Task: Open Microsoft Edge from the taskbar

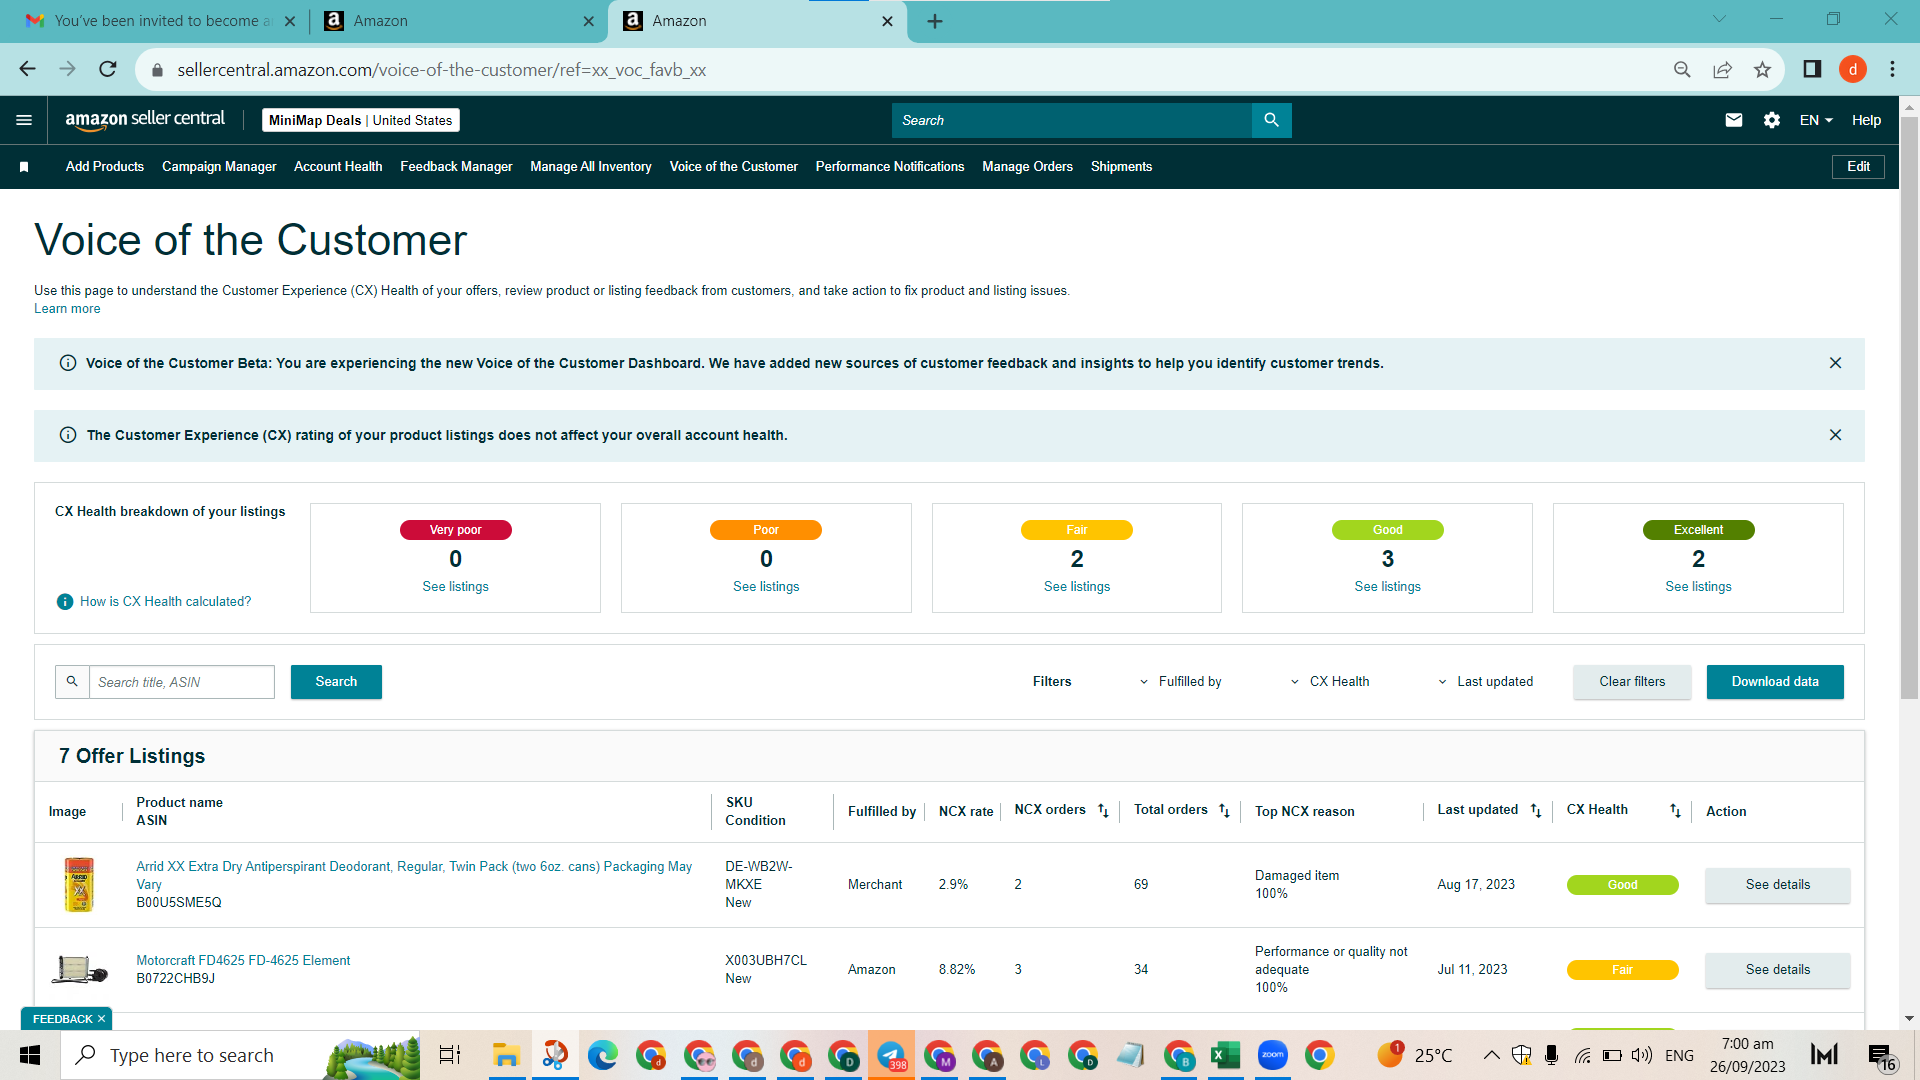Action: coord(602,1055)
